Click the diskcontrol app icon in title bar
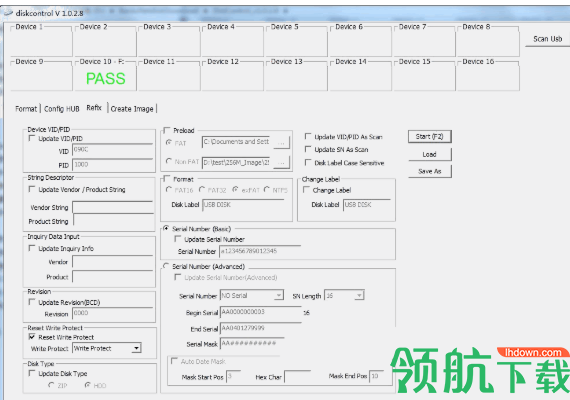This screenshot has height=400, width=570. (x=8, y=13)
